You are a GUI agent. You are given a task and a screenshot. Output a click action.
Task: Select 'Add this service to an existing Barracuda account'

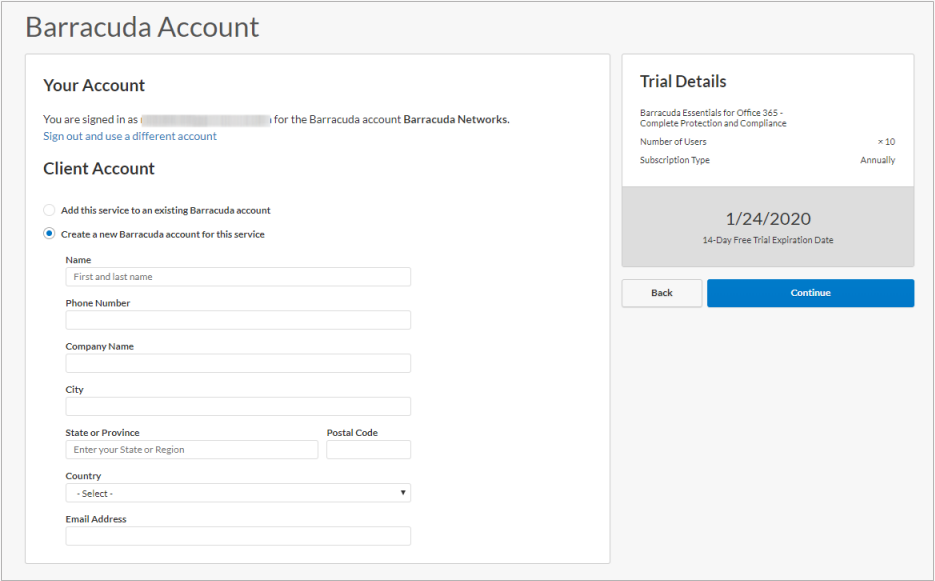(50, 211)
